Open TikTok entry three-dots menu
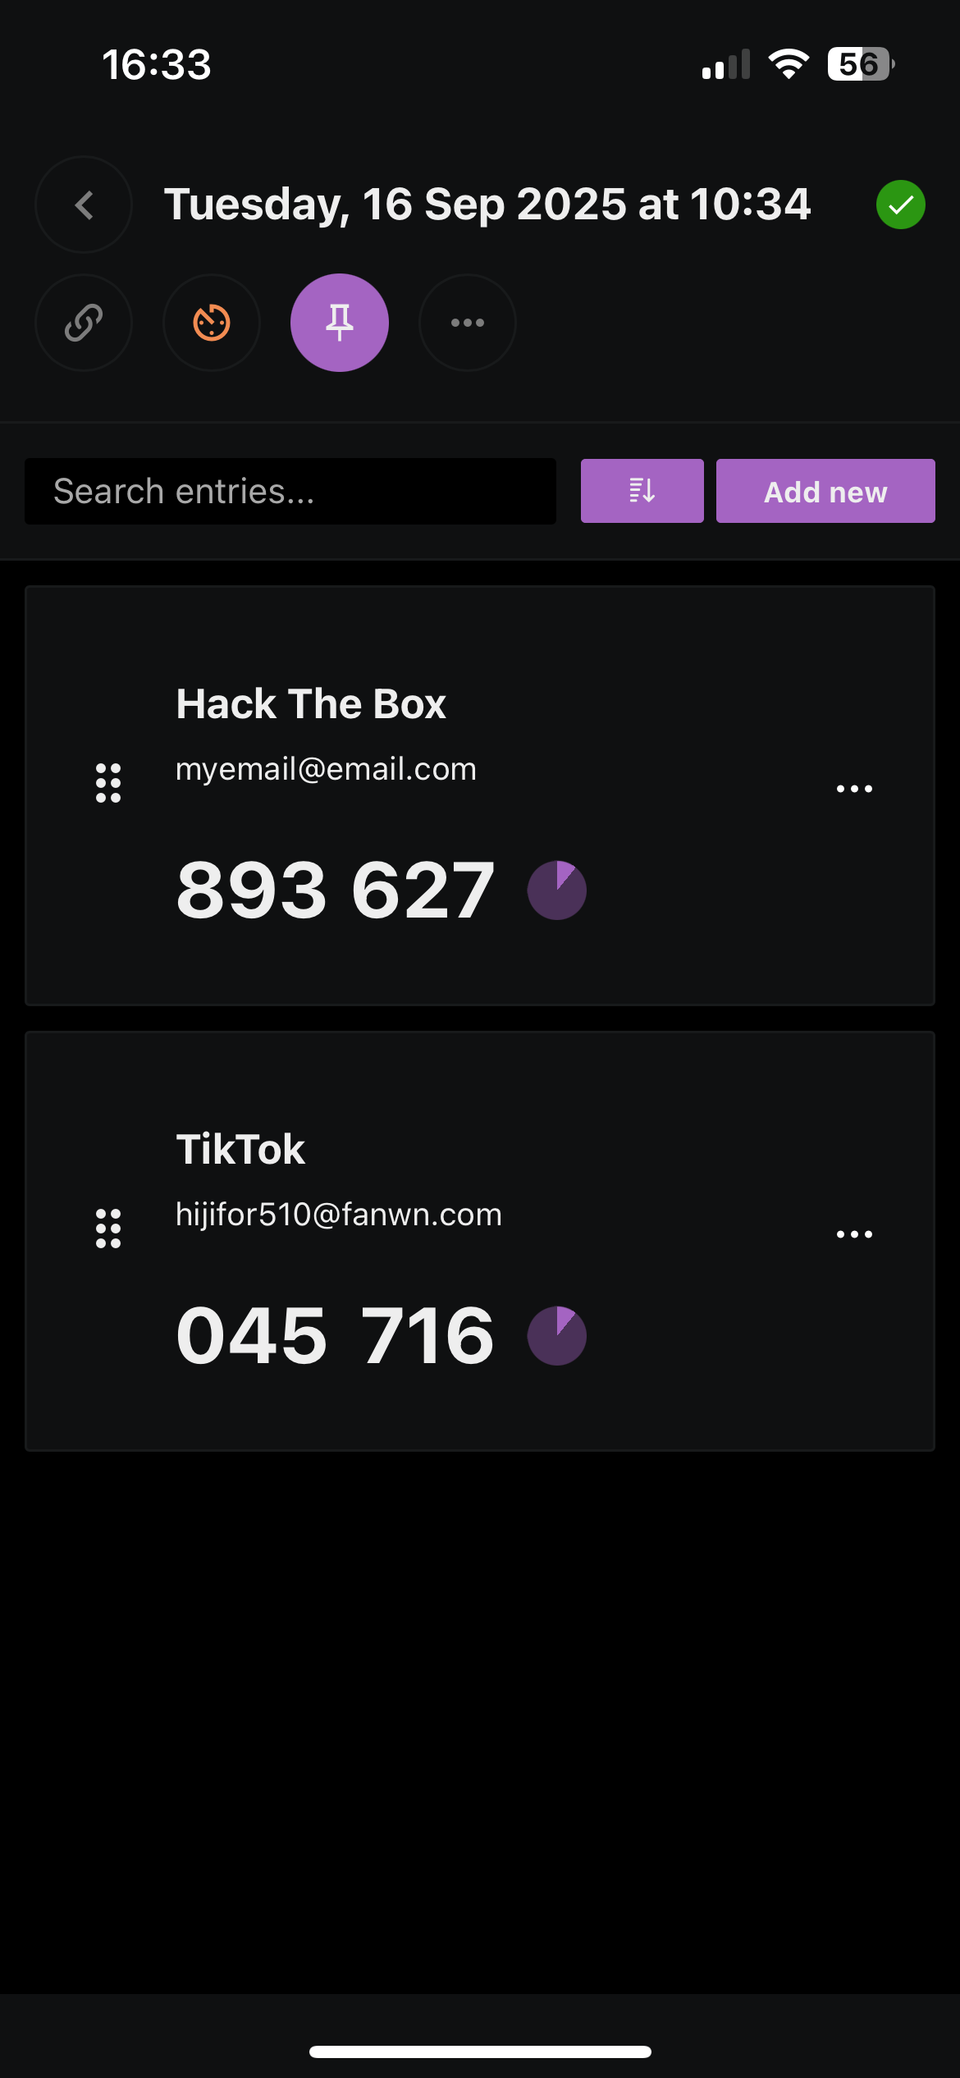Screen dimensions: 960x2078 [x=854, y=1234]
